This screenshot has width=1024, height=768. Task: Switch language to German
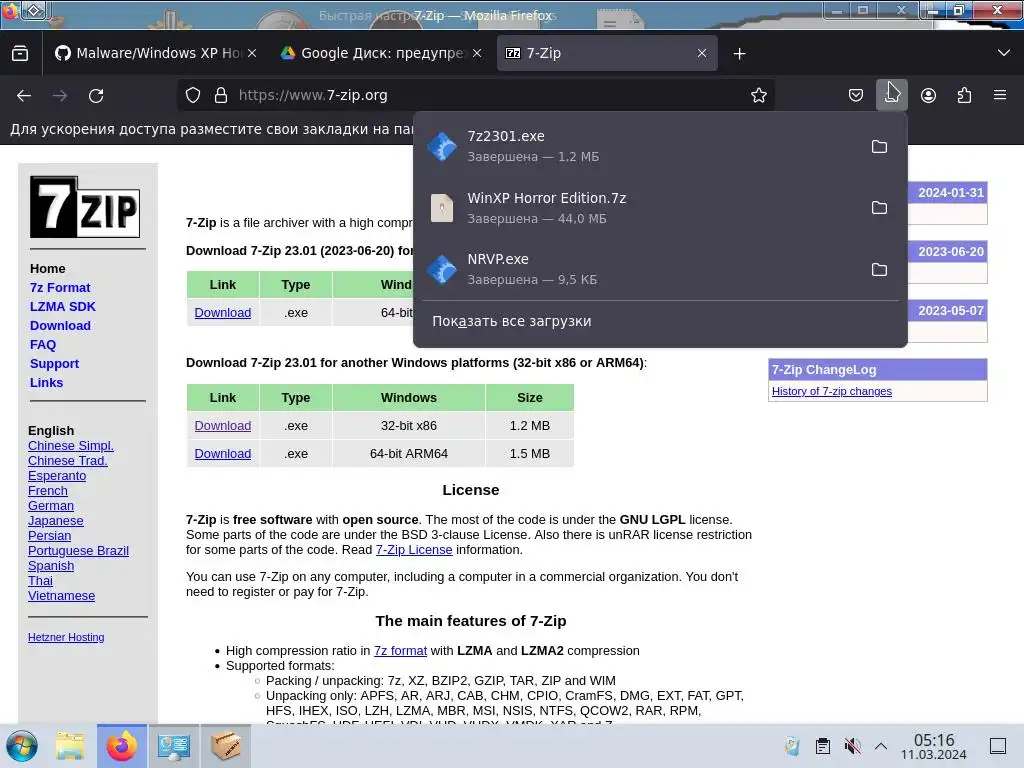click(51, 505)
